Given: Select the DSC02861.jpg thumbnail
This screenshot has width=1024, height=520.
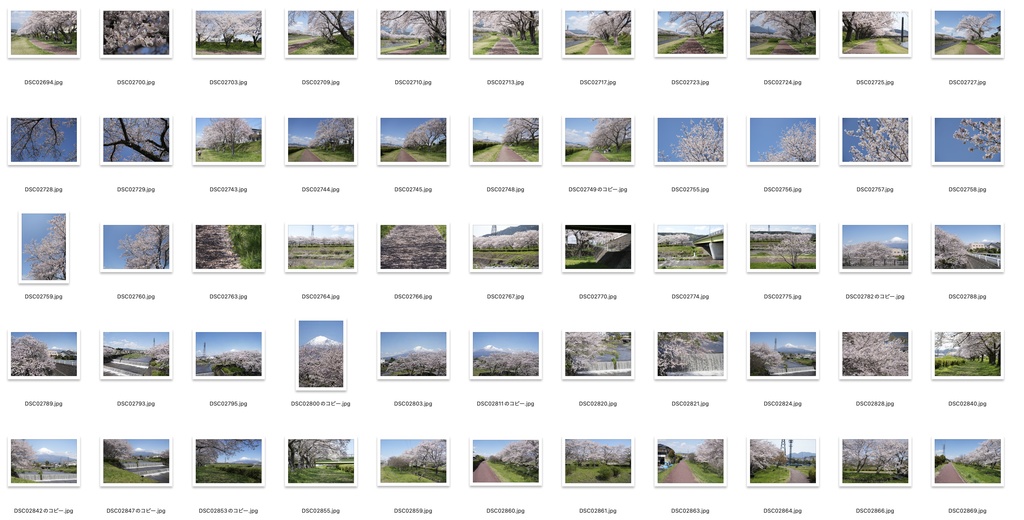Looking at the screenshot, I should 598,461.
